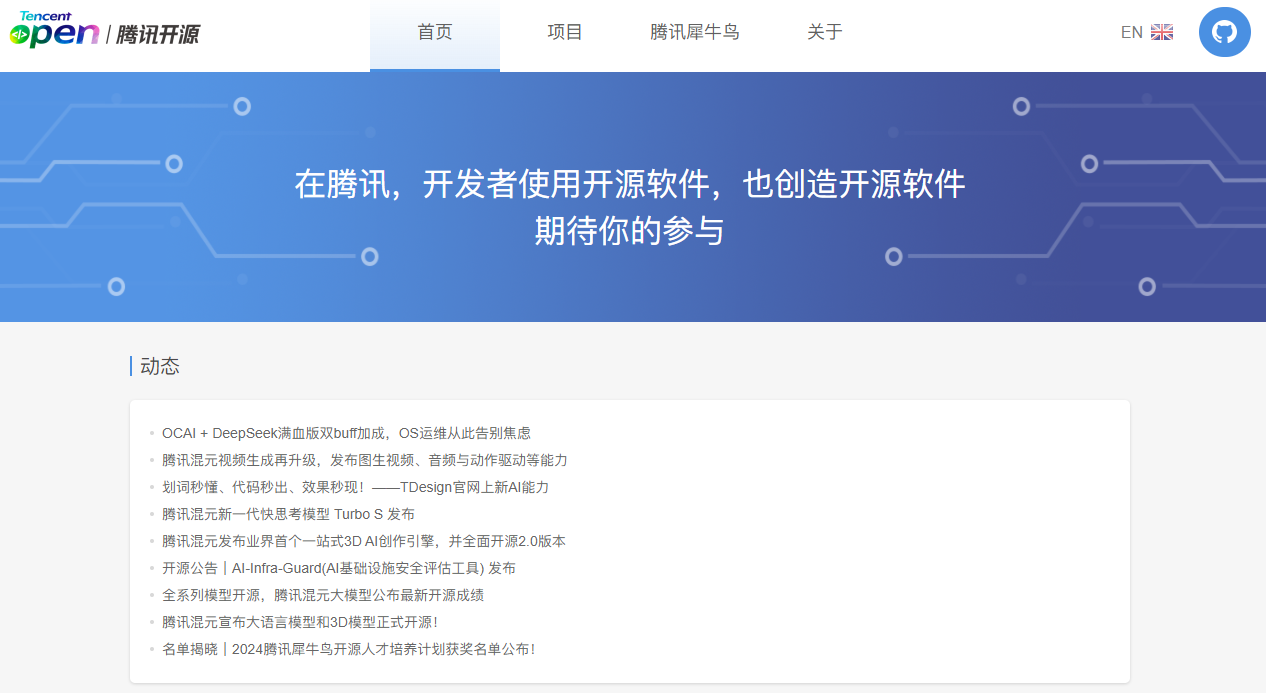Open the TDesign官网上新AI能力 article

[355, 487]
